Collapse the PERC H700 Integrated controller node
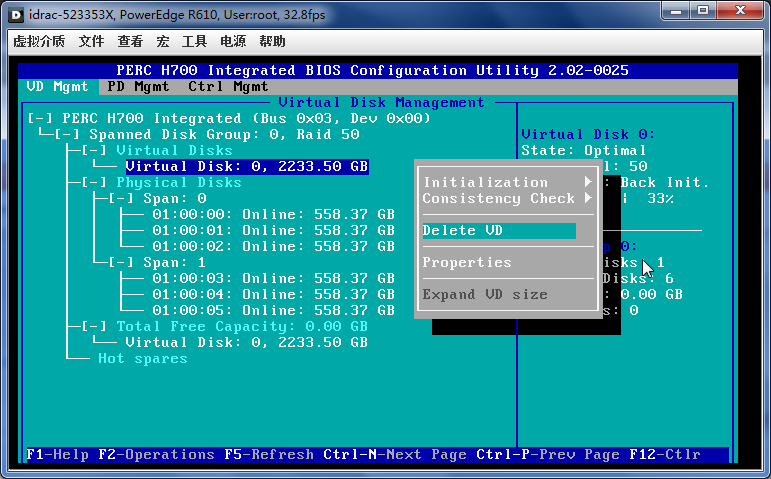 point(40,119)
